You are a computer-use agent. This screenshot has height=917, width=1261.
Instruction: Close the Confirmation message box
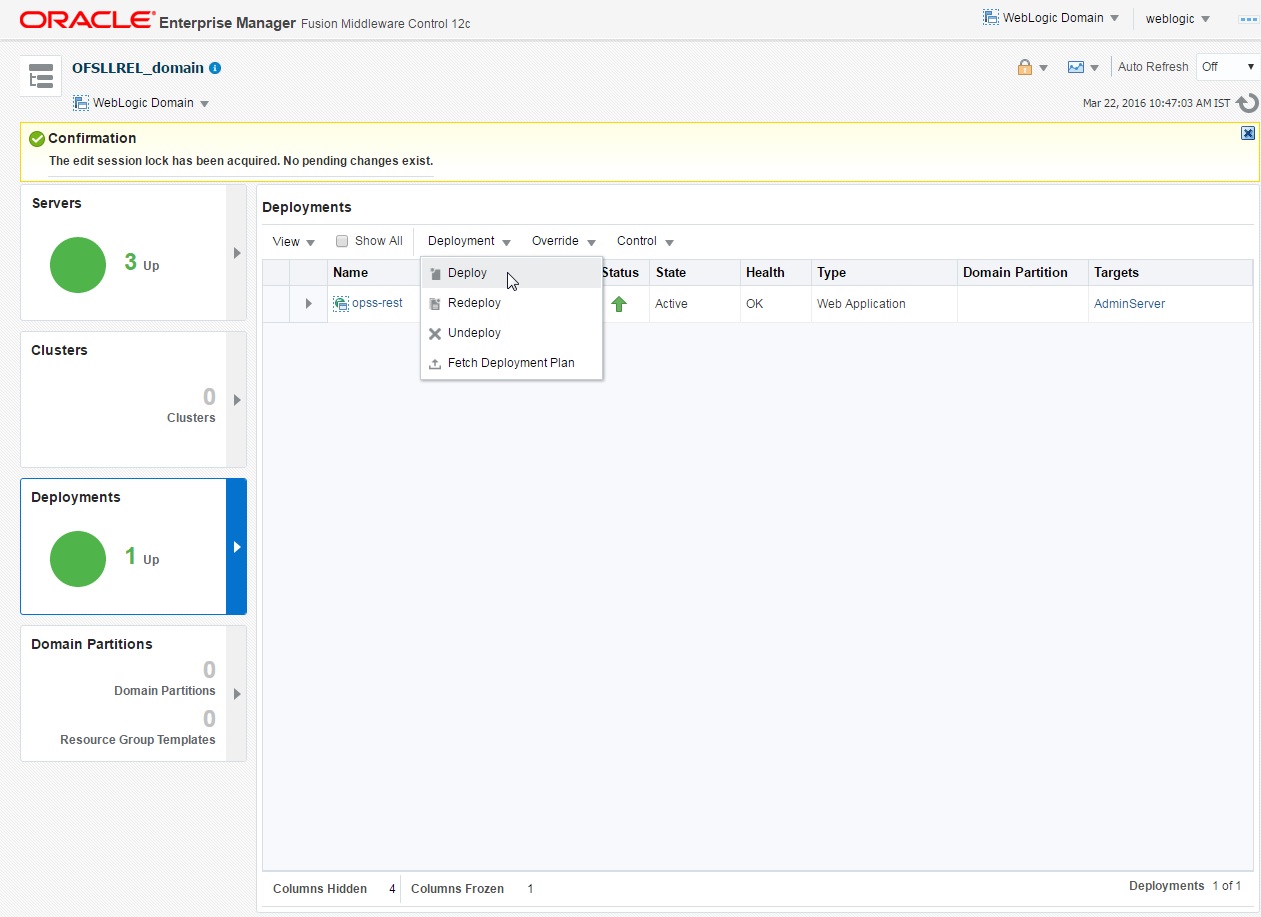point(1248,133)
